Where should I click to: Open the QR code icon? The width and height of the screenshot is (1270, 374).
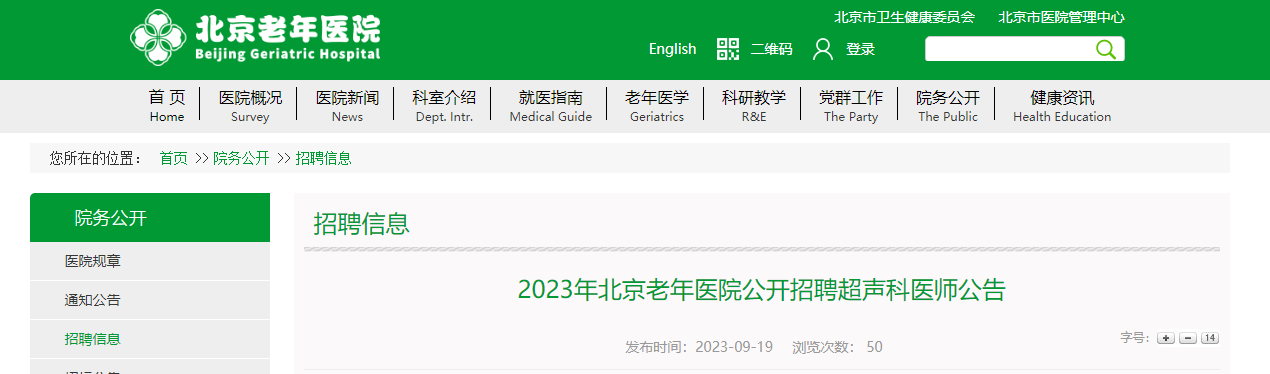coord(728,49)
